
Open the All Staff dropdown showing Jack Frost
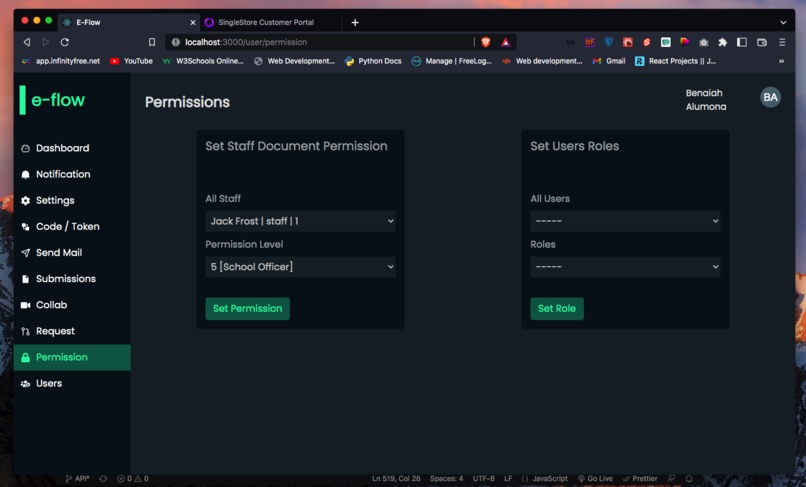pos(301,221)
